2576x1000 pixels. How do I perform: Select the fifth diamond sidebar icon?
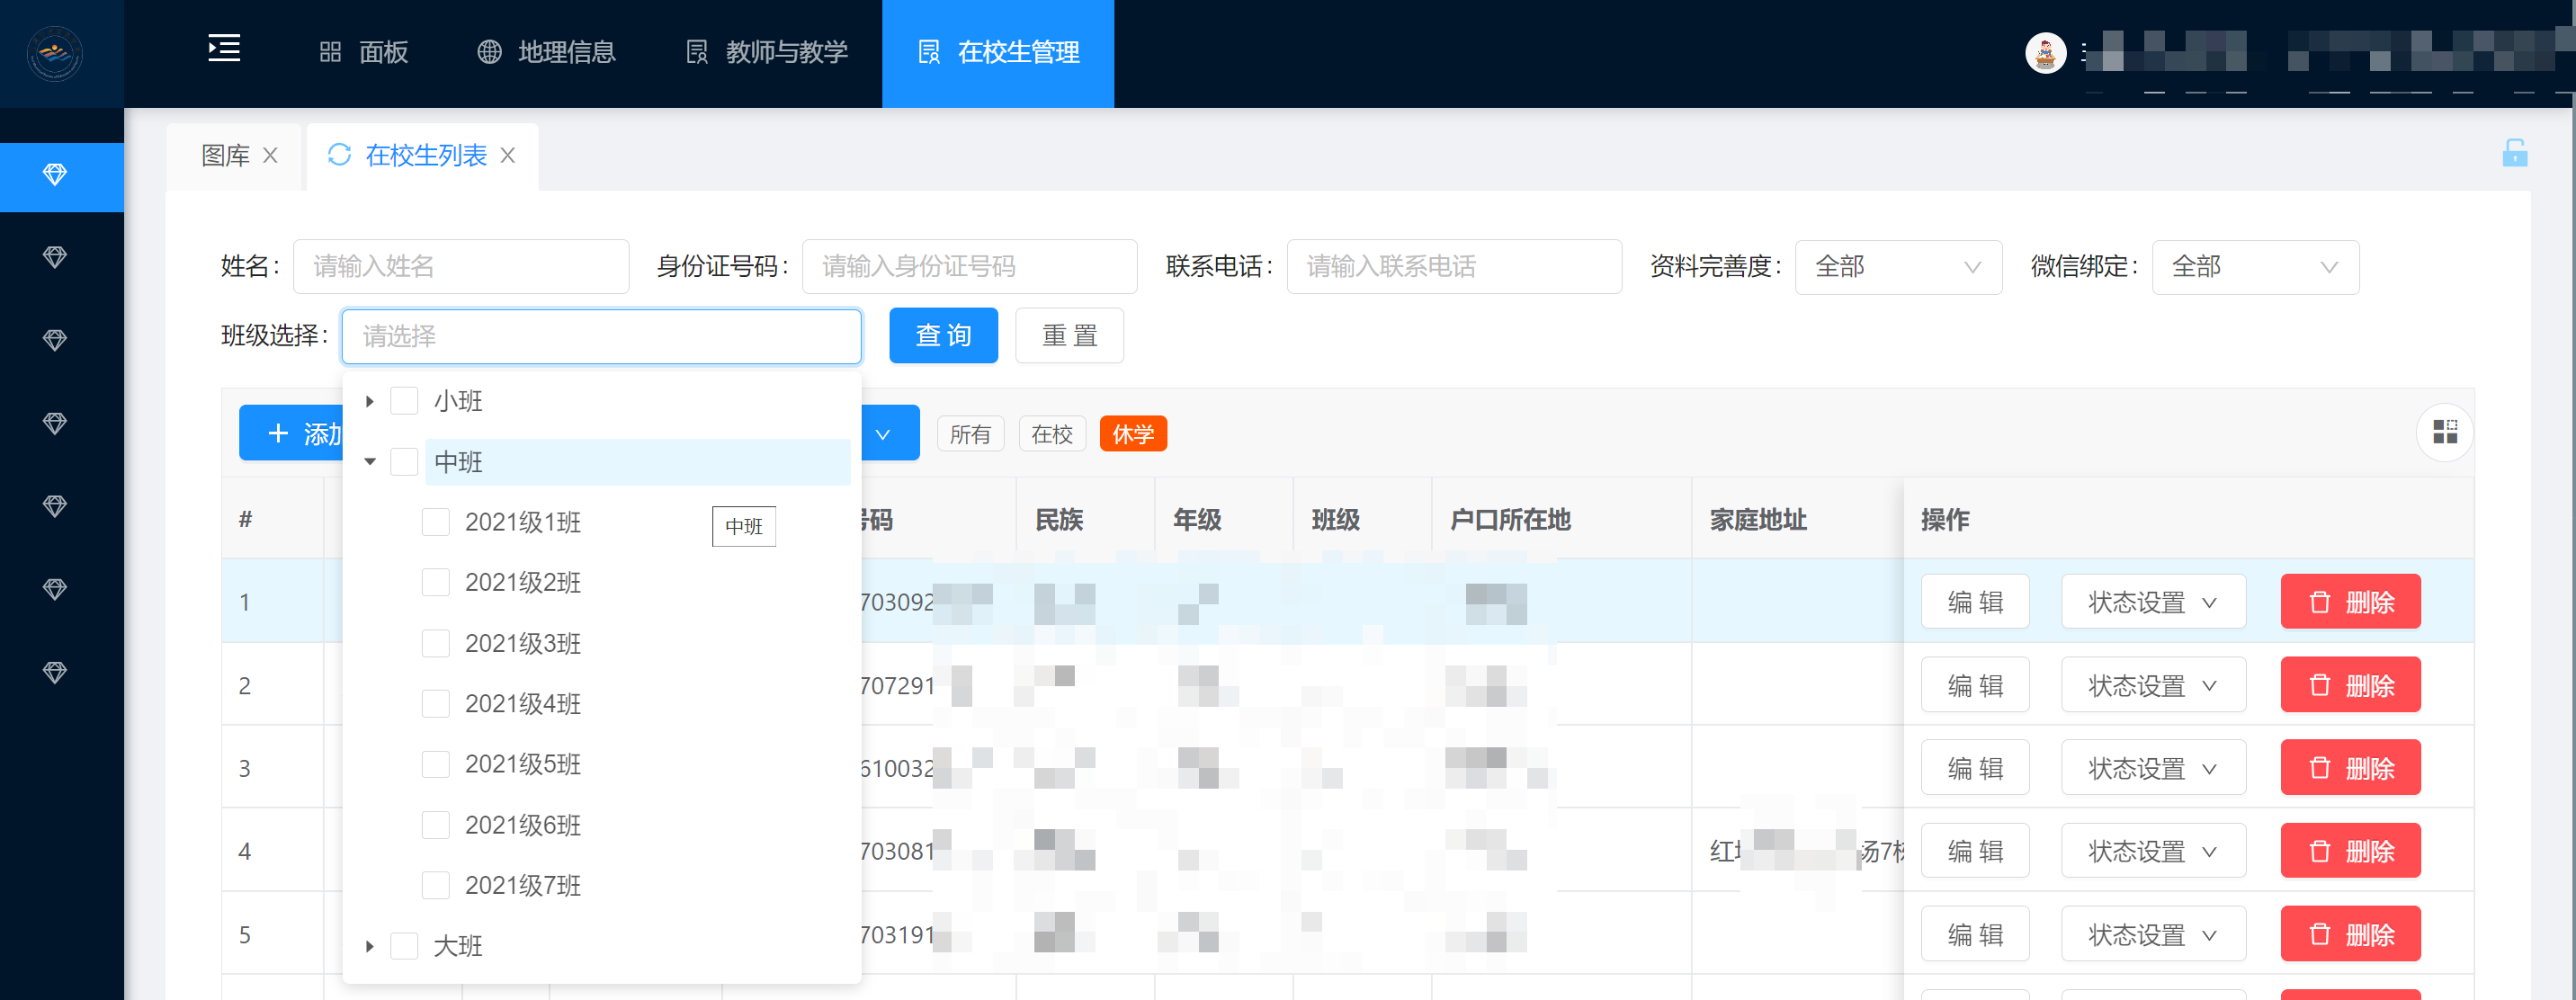[x=55, y=507]
